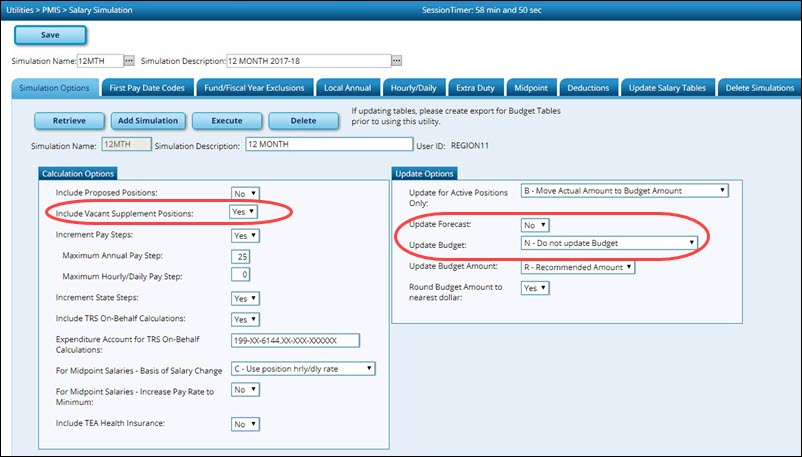The image size is (802, 457).
Task: Click the Retrieve button
Action: 69,121
